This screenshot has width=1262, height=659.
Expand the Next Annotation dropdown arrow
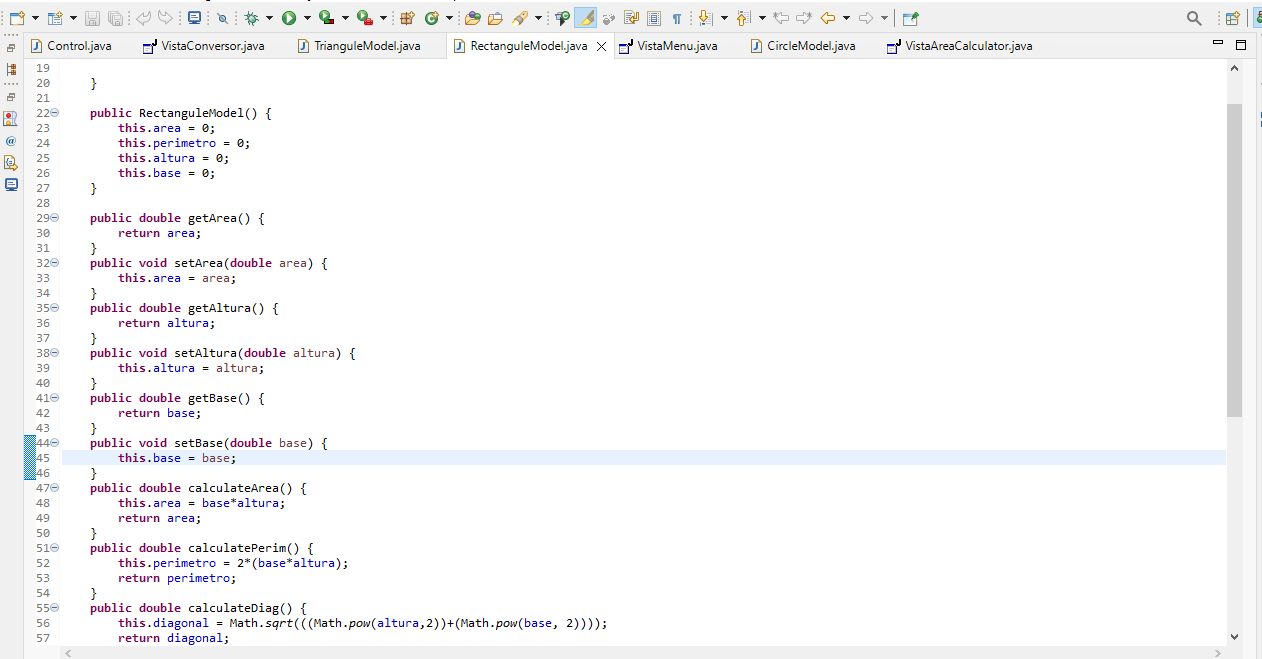[724, 18]
